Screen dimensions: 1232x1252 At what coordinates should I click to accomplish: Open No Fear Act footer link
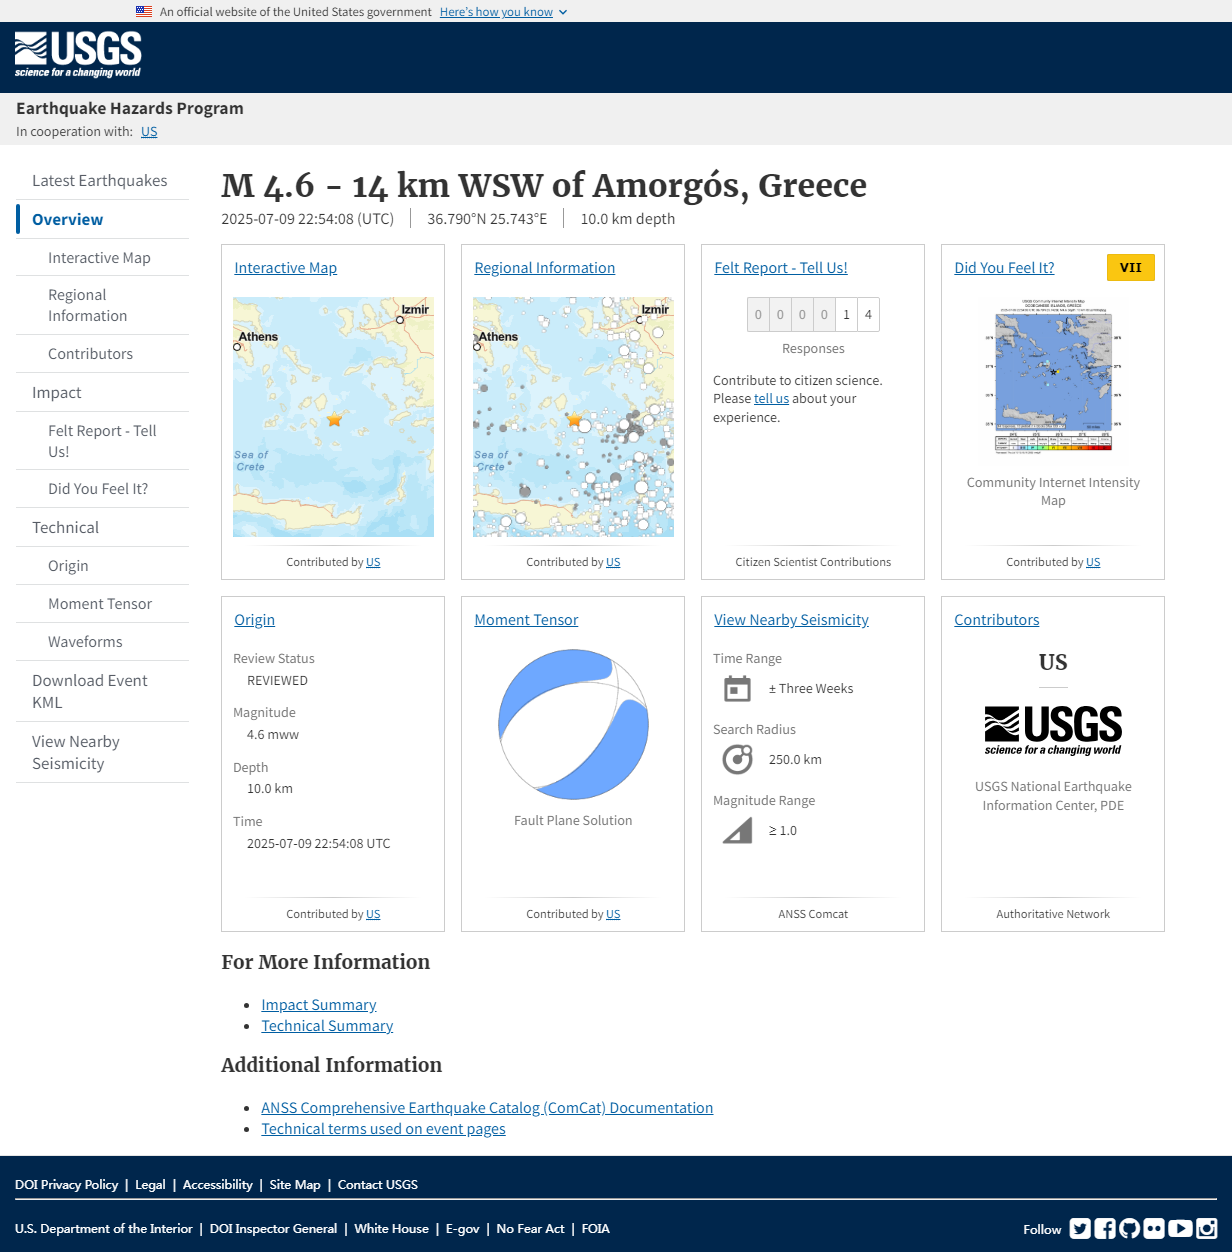pyautogui.click(x=530, y=1229)
